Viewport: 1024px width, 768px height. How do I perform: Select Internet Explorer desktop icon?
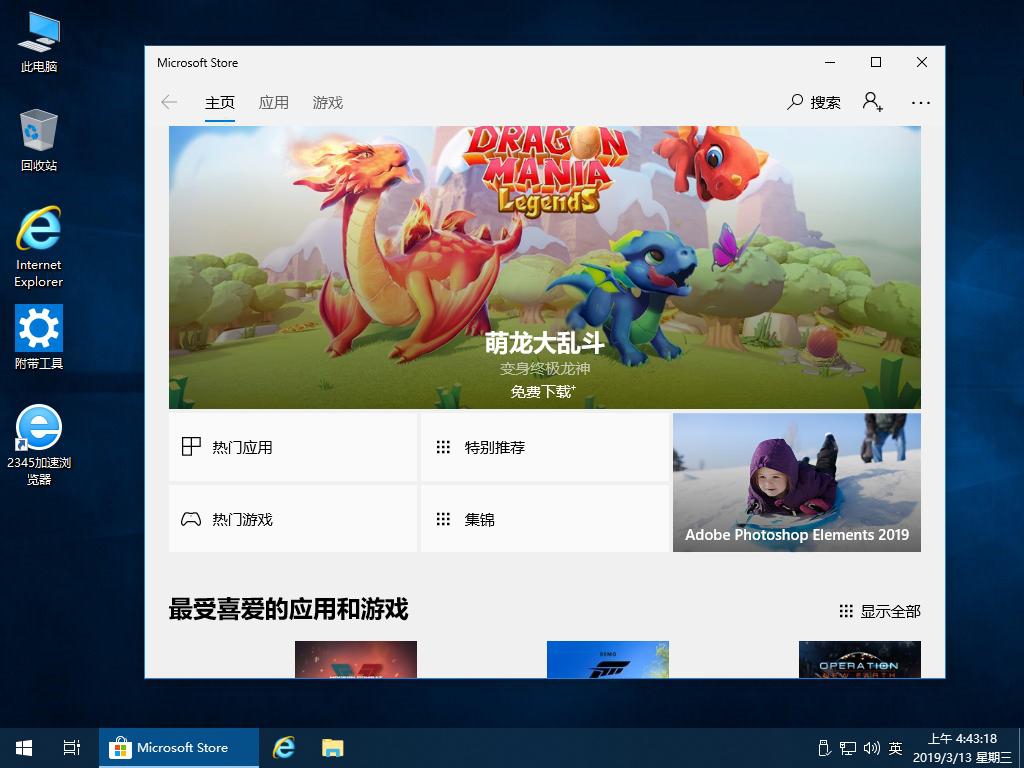point(39,247)
